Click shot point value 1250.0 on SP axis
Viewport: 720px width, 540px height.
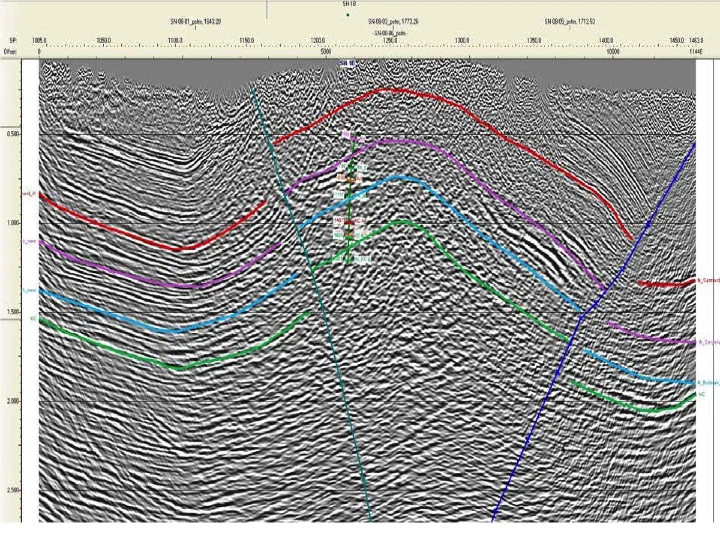click(390, 41)
